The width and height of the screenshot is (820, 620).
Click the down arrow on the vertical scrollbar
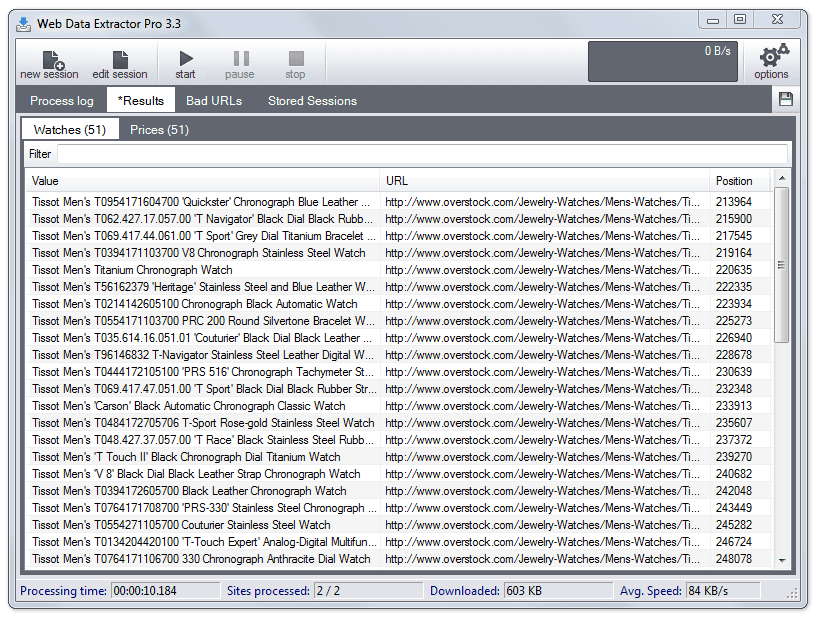pyautogui.click(x=781, y=560)
